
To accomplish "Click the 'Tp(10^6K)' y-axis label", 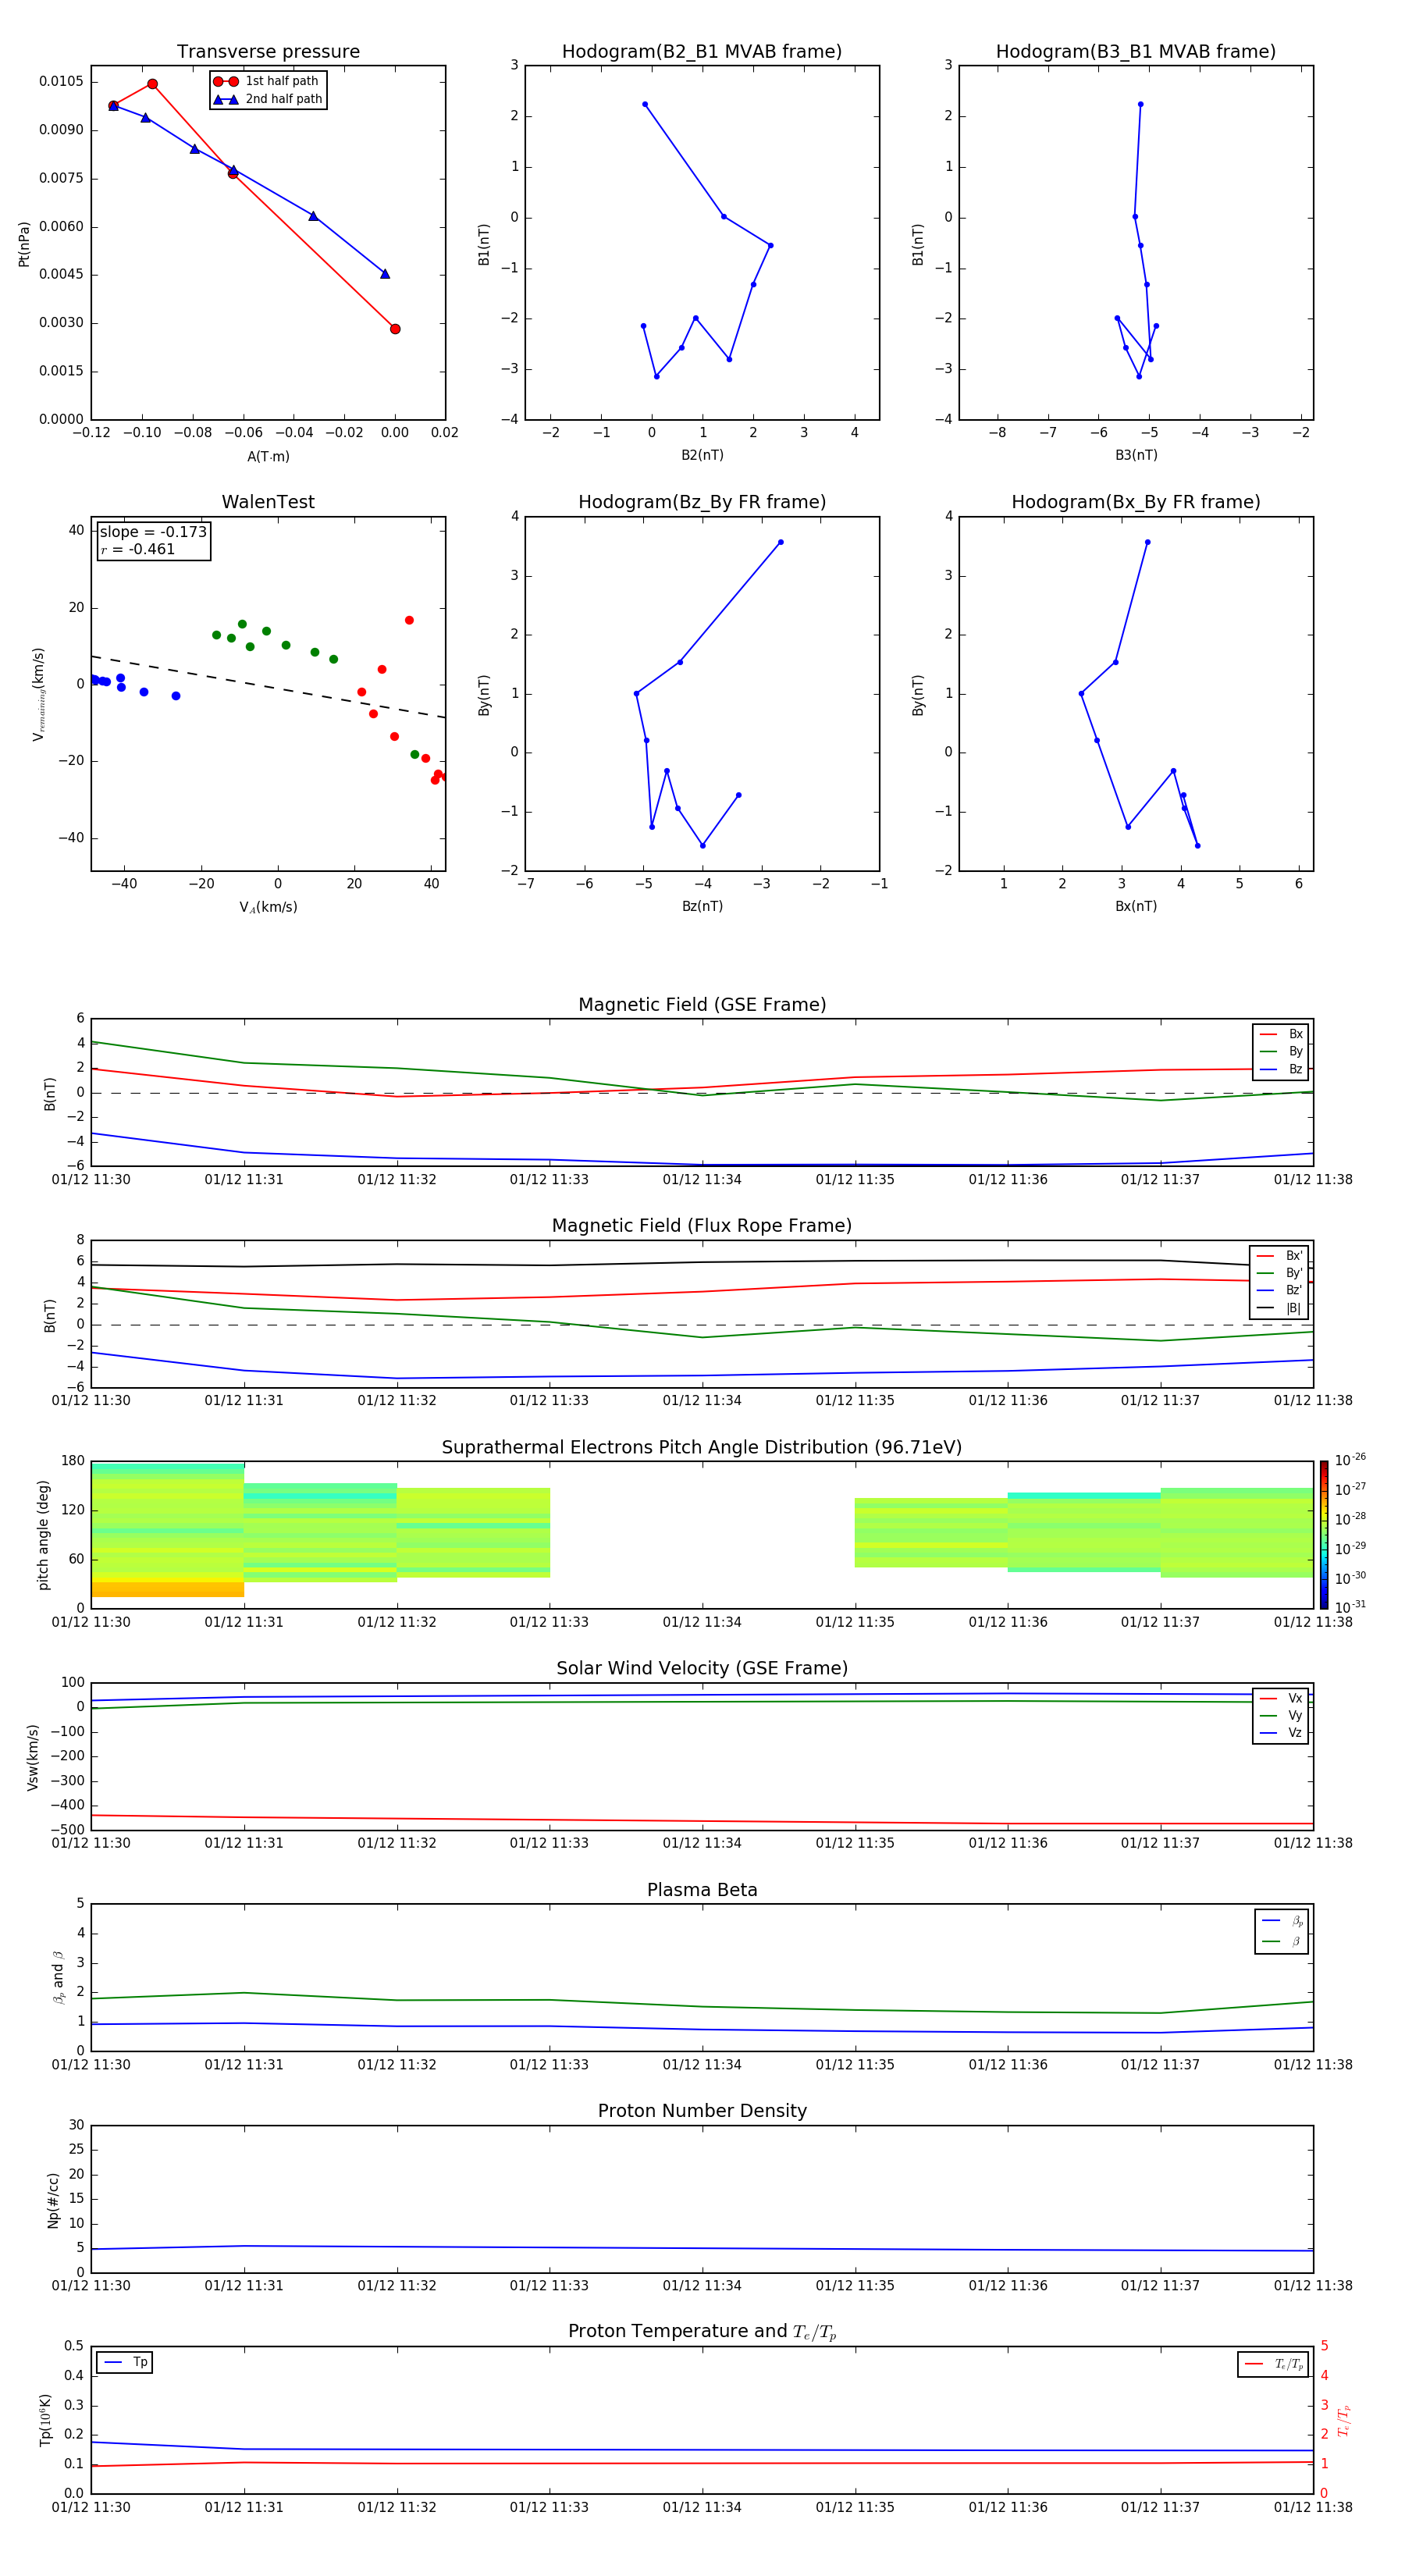I will pyautogui.click(x=45, y=2420).
